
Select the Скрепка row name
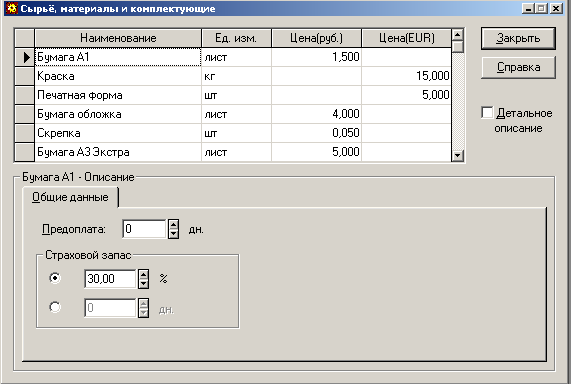point(118,133)
